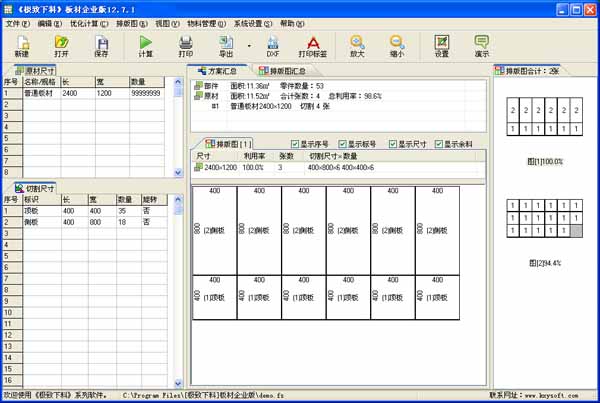Uncheck the 显示尺寸 checkbox

(x=393, y=144)
